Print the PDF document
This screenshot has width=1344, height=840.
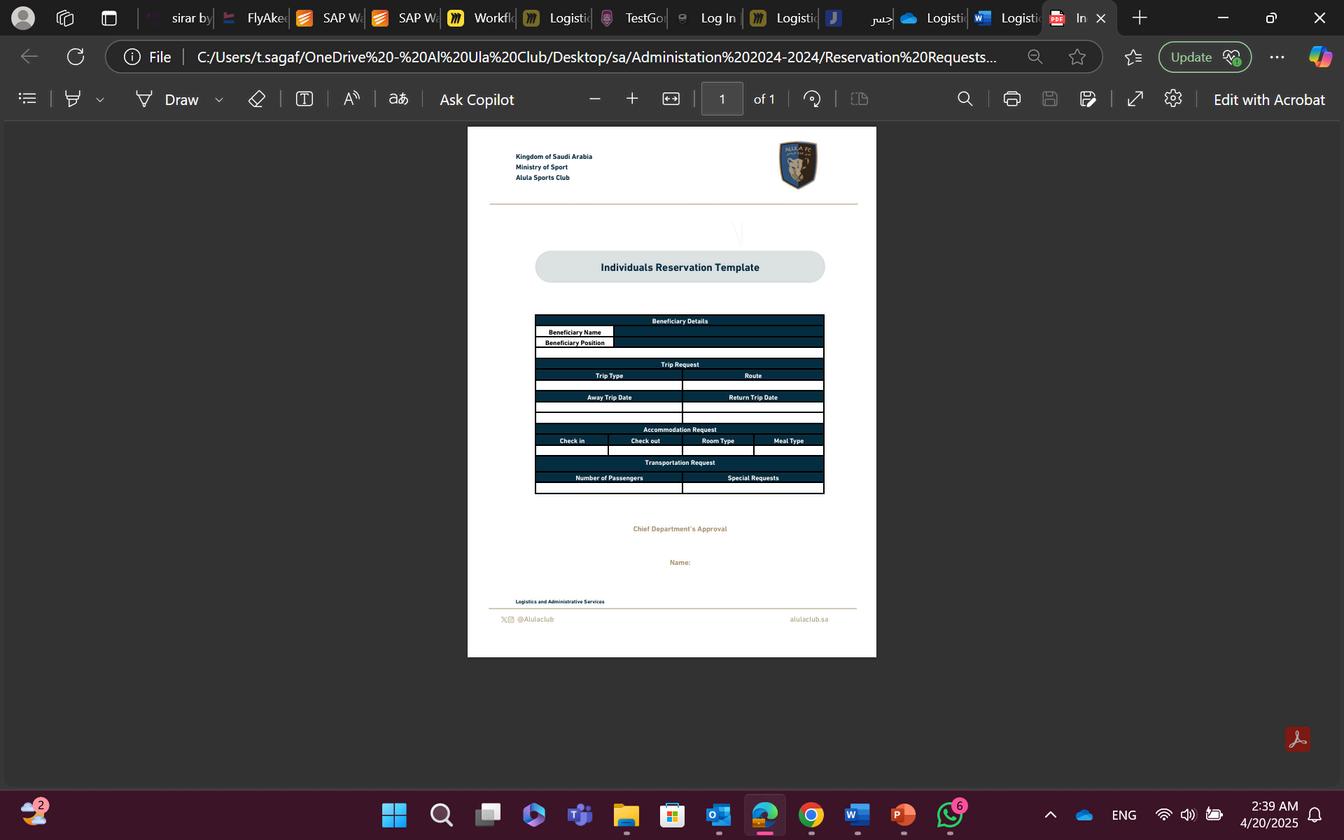click(x=1012, y=99)
